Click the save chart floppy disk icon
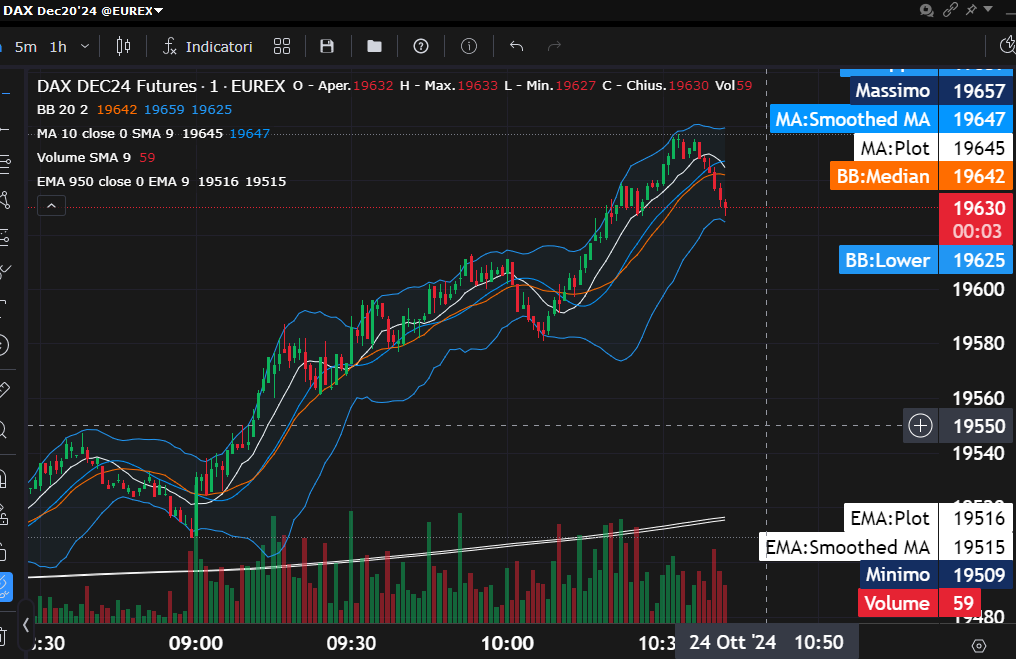Viewport: 1016px width, 659px height. tap(327, 46)
